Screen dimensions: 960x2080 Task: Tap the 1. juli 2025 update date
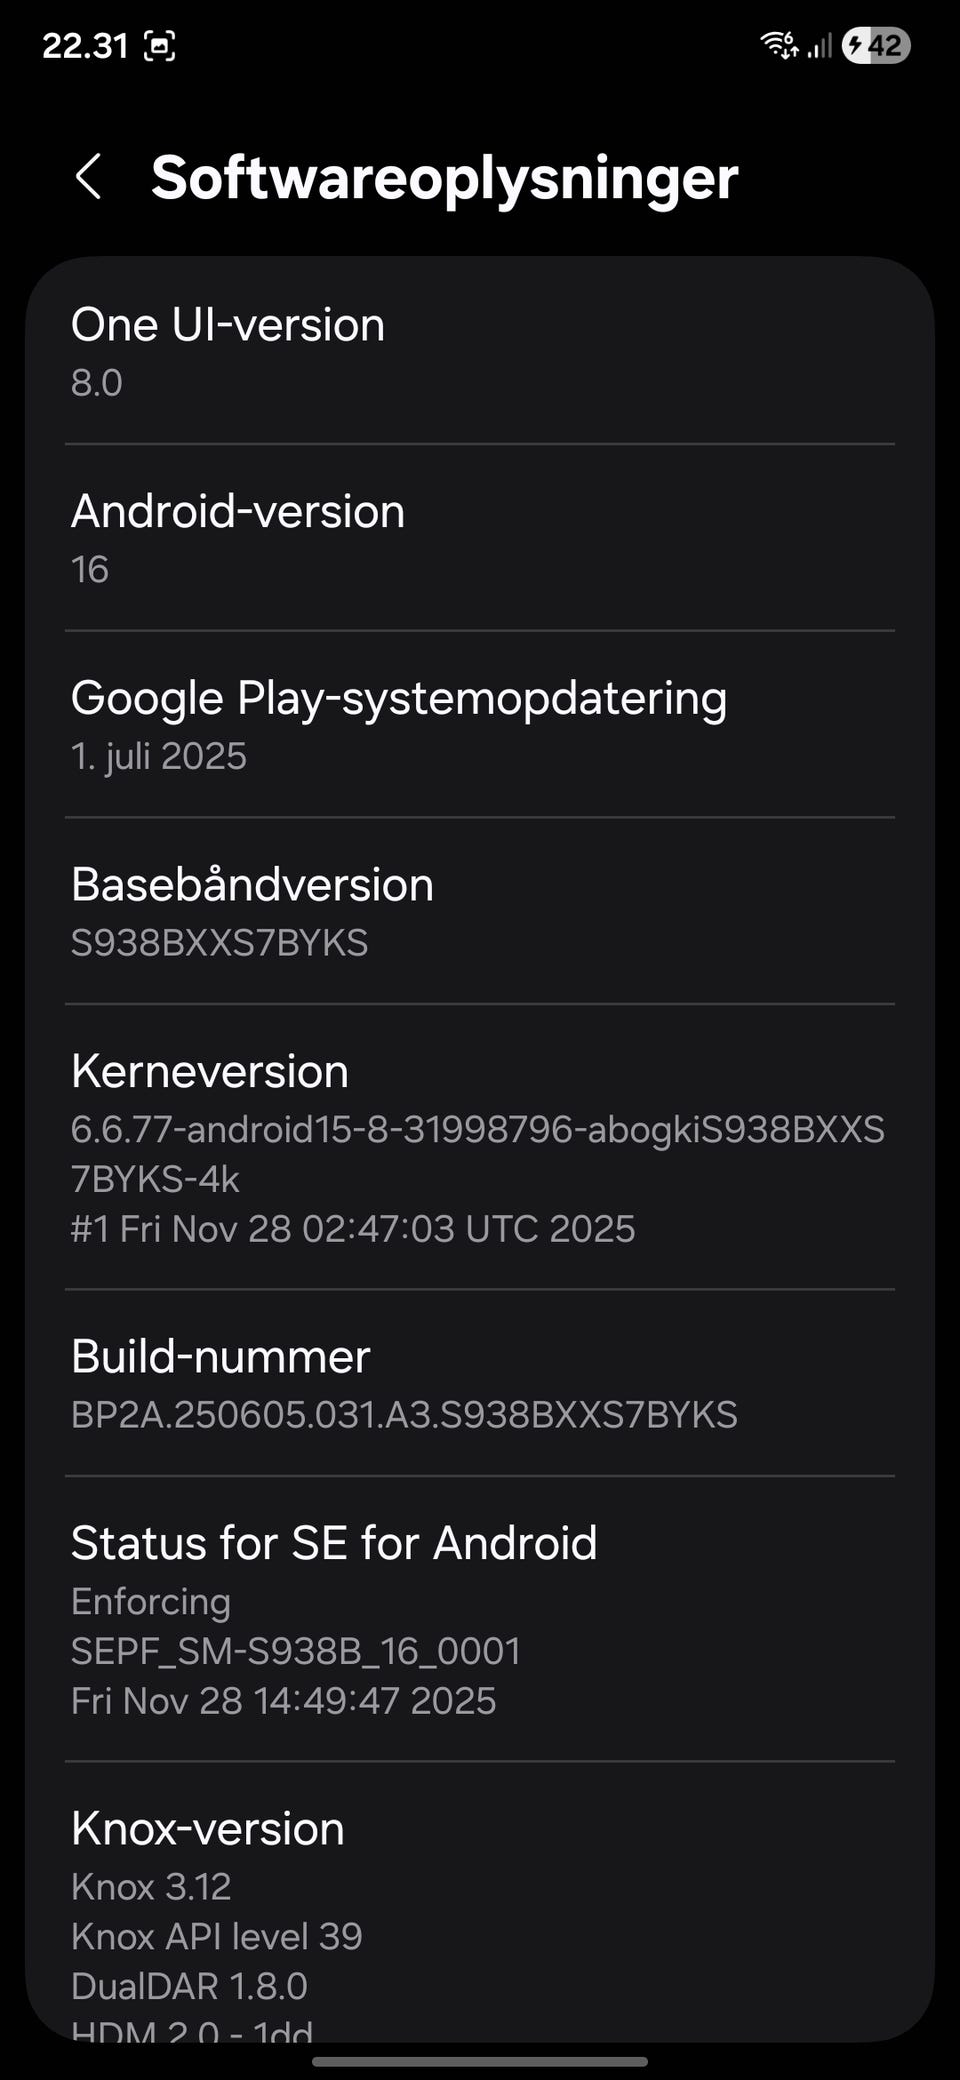pos(158,756)
